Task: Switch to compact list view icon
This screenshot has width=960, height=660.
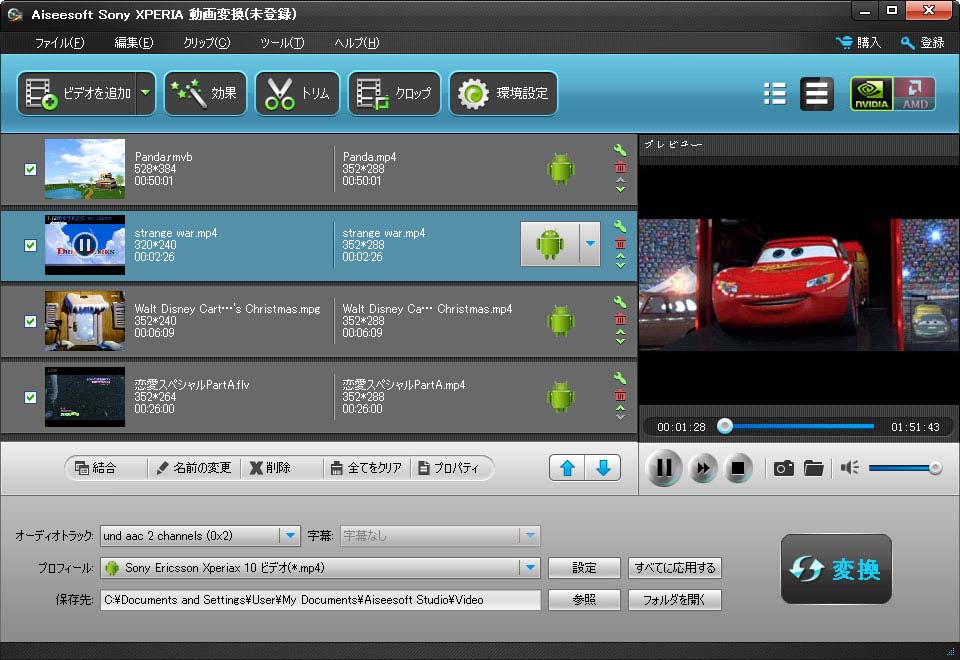Action: (x=775, y=94)
